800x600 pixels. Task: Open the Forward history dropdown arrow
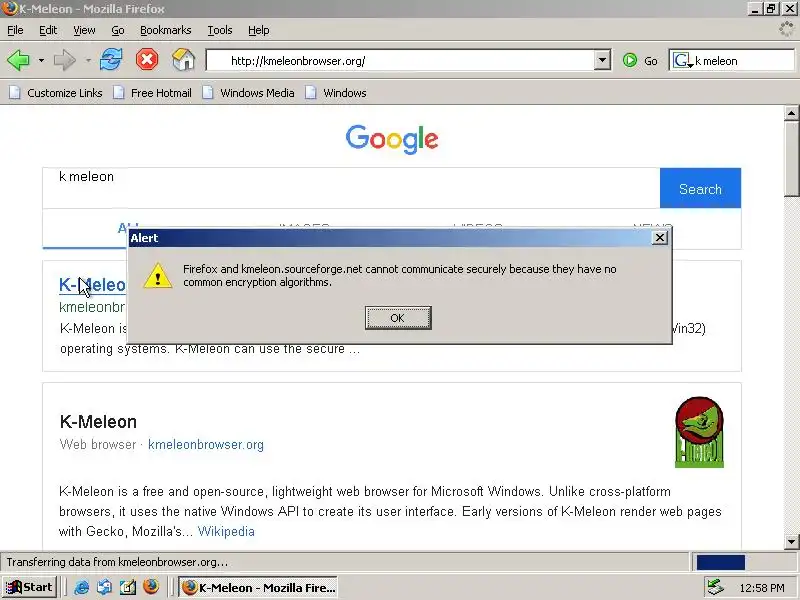[x=88, y=61]
